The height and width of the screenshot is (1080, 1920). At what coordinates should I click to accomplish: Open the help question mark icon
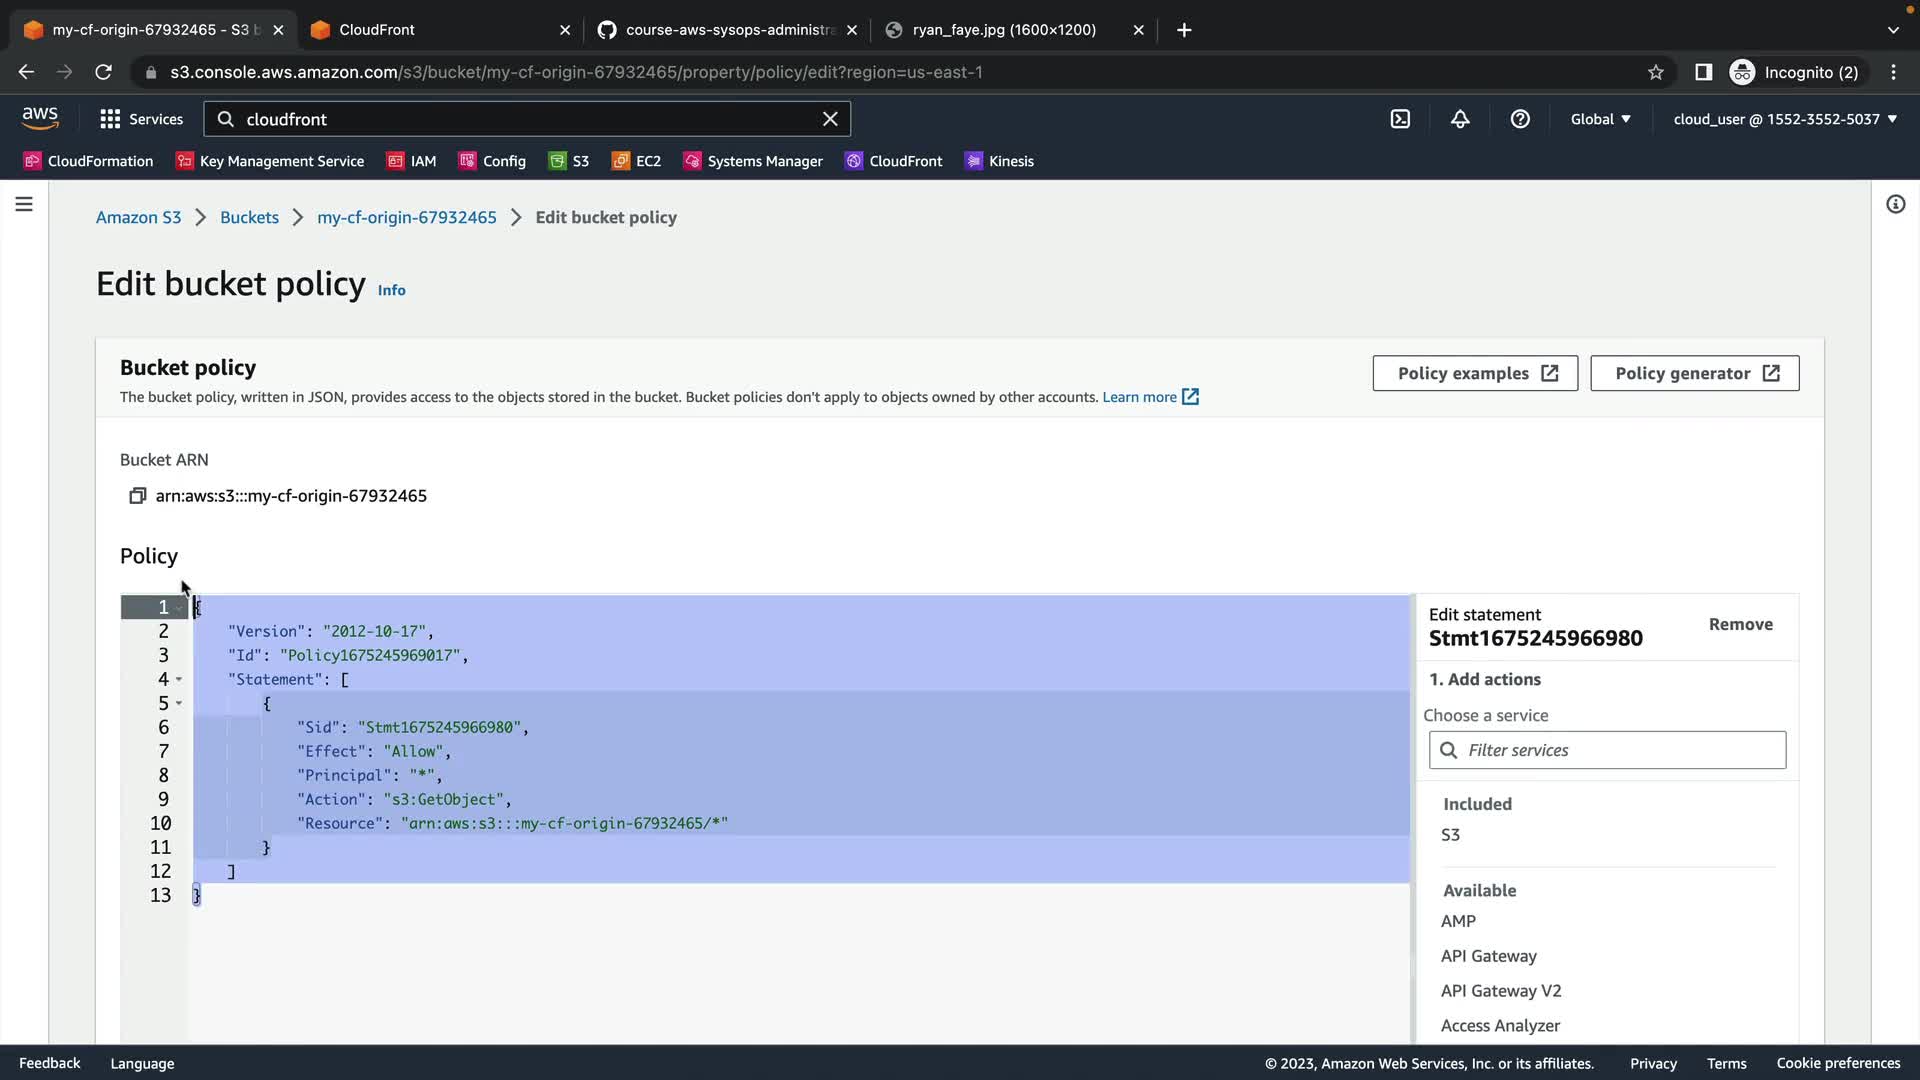point(1520,119)
